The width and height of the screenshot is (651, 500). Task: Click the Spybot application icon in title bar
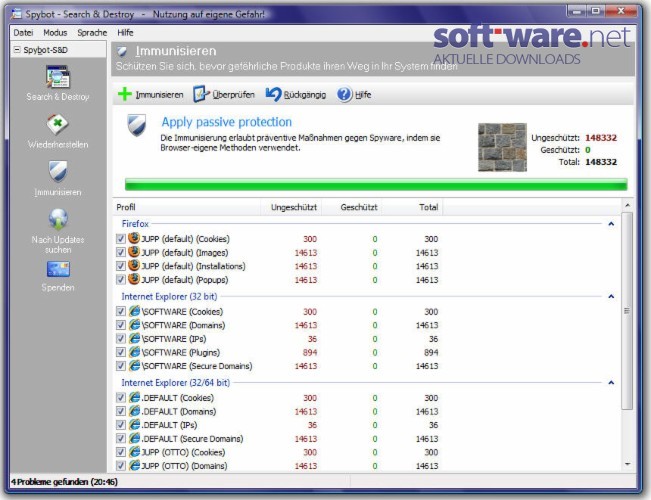[x=17, y=14]
